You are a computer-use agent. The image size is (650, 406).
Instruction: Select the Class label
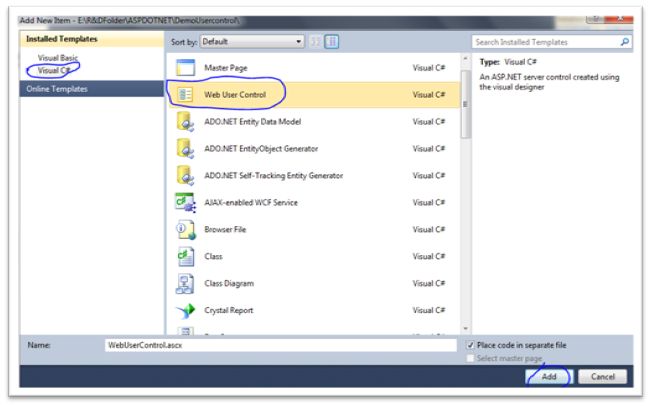tap(213, 257)
